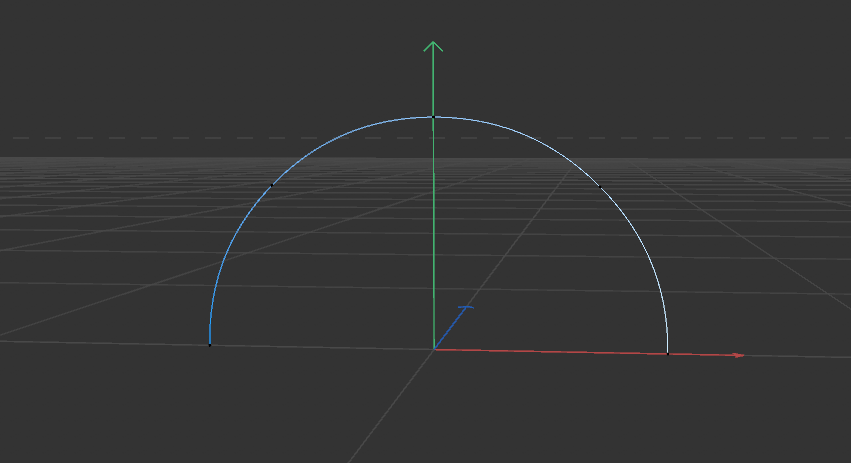Select the spline point at the arc's apex
The height and width of the screenshot is (463, 851).
(433, 117)
